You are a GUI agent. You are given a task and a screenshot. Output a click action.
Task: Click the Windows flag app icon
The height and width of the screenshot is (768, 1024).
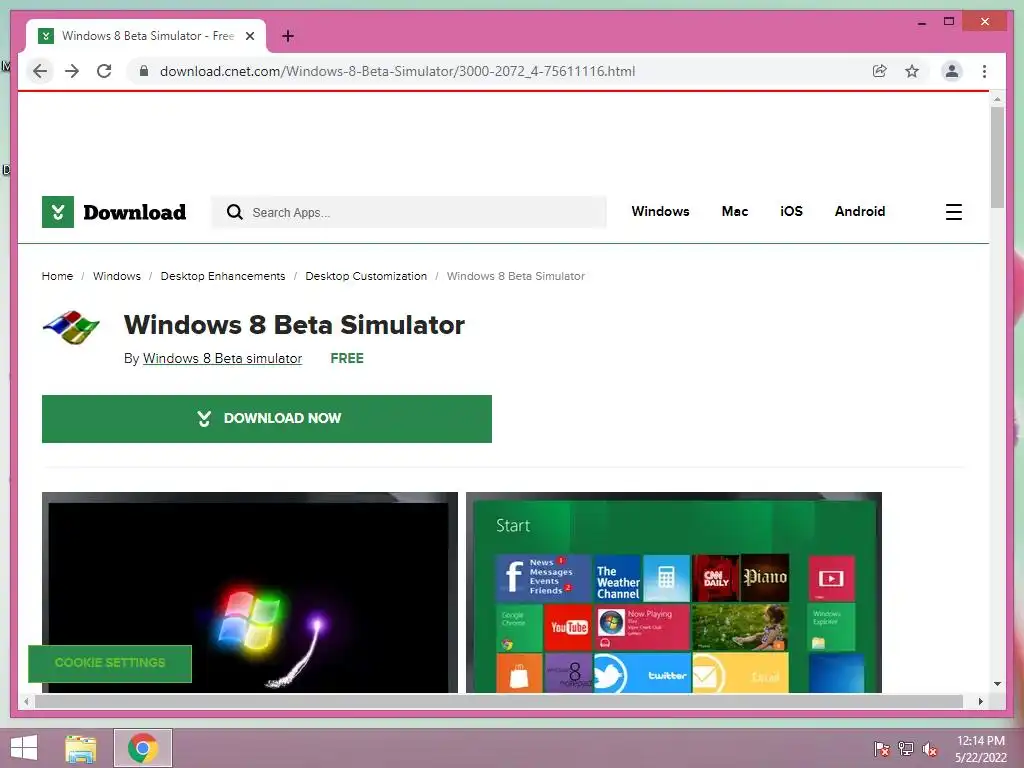[71, 327]
